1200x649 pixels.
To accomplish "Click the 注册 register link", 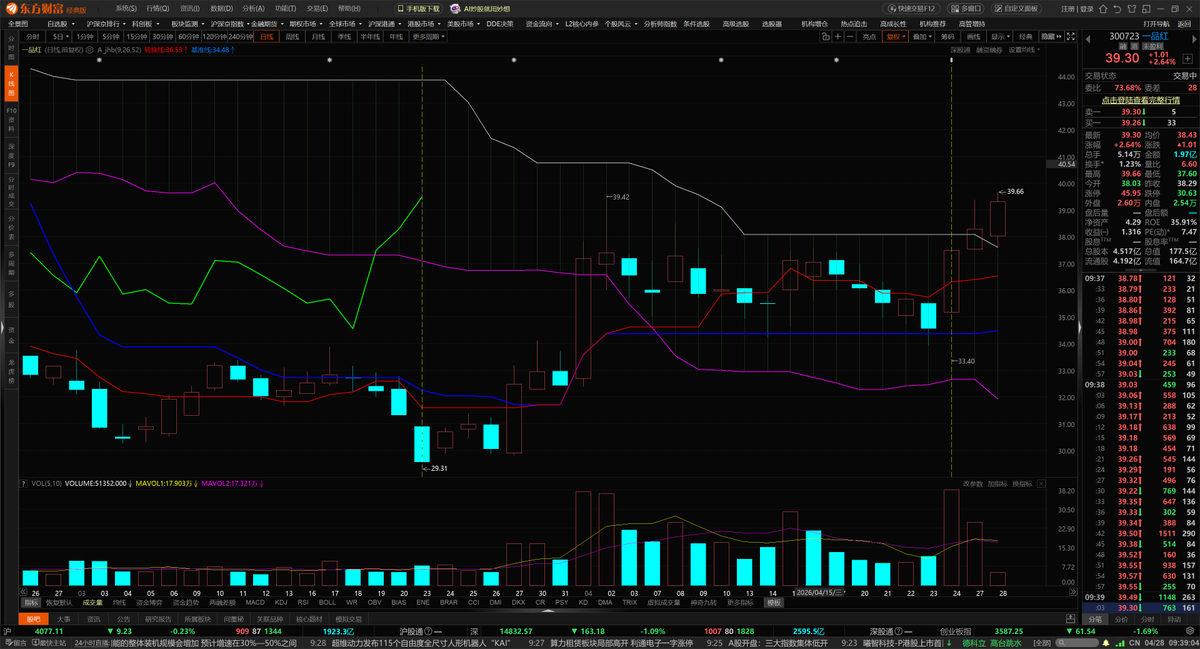I will (x=1068, y=9).
